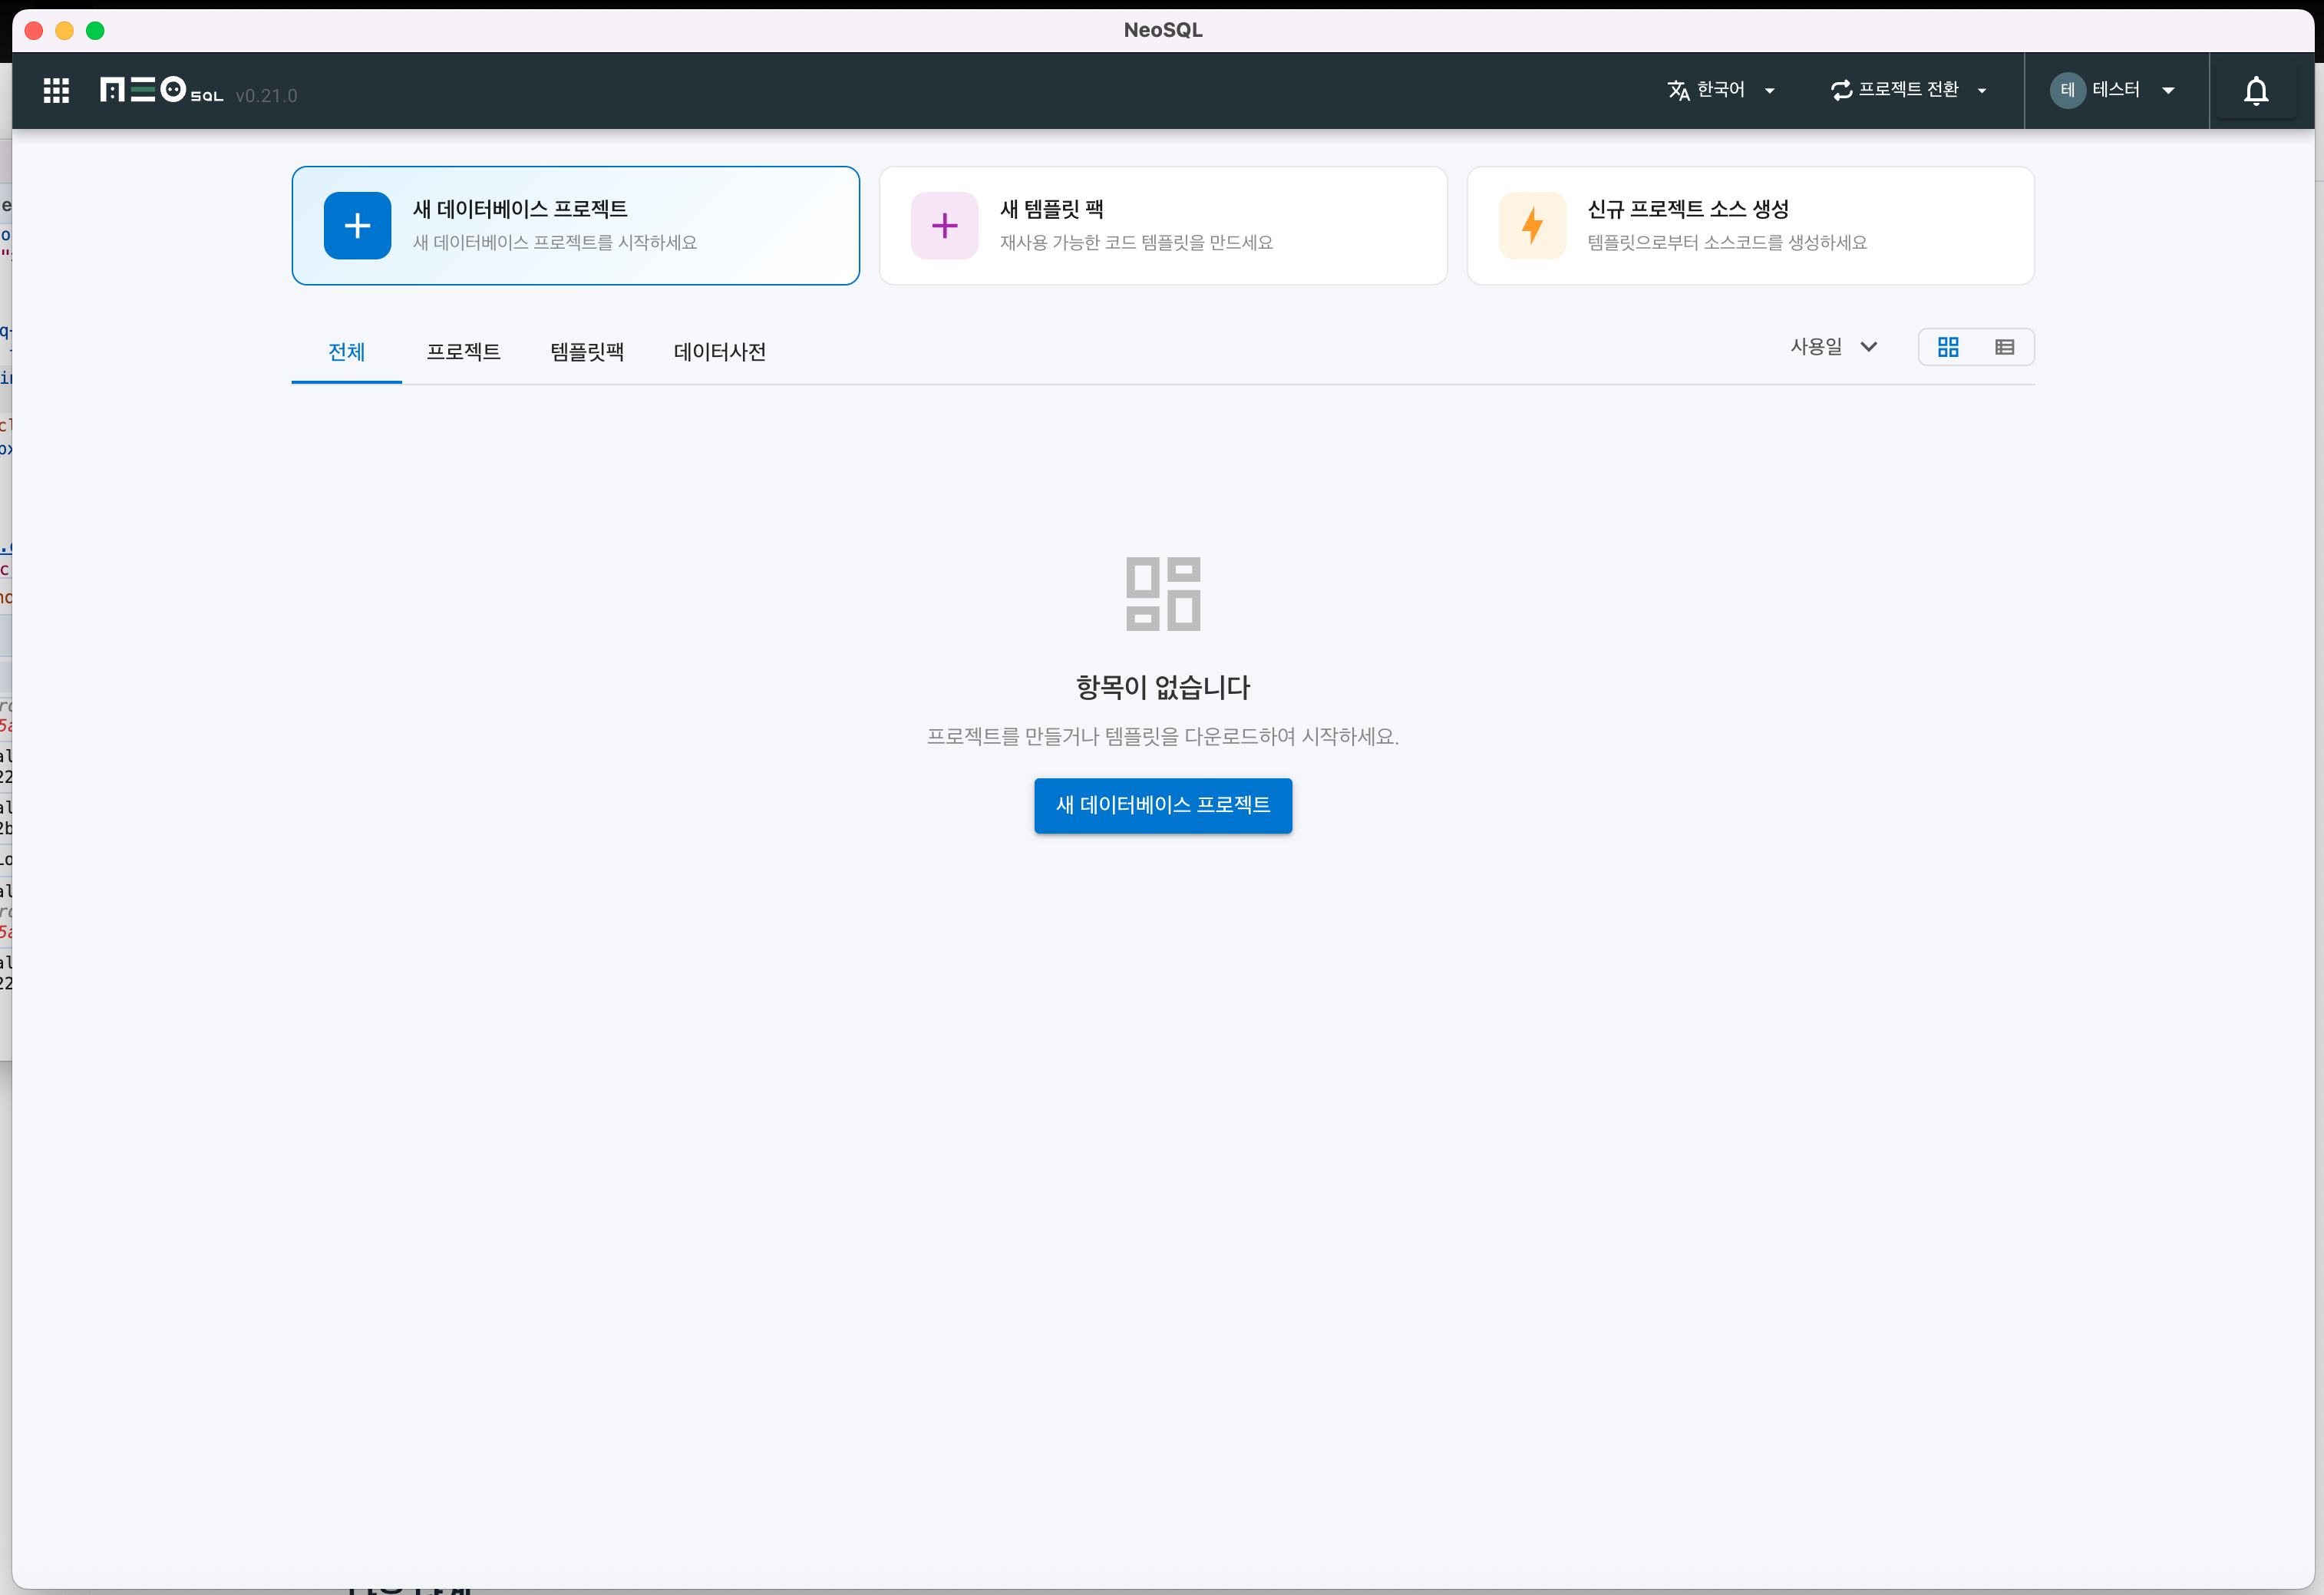Switch to the 템플릿팩 tab
Image resolution: width=2324 pixels, height=1595 pixels.
586,352
